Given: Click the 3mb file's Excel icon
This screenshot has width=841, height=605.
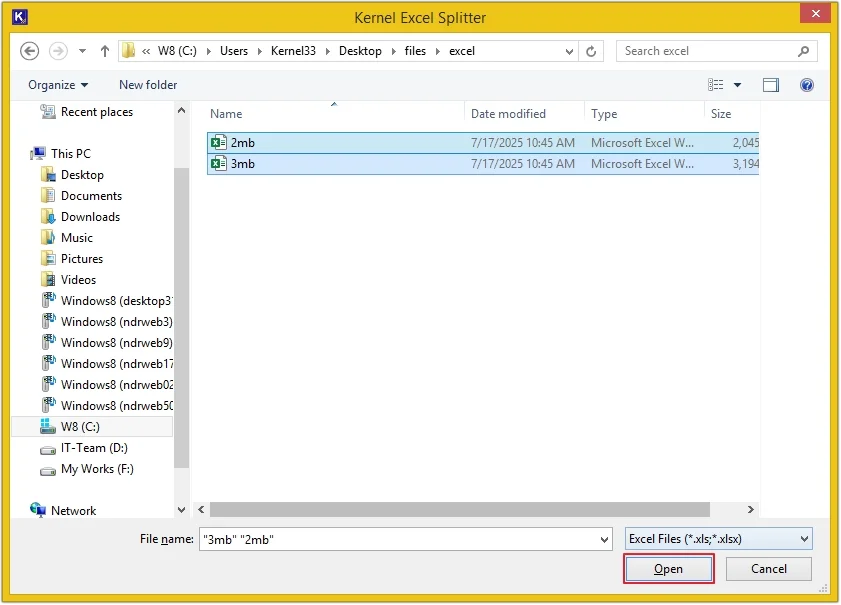Looking at the screenshot, I should (219, 164).
